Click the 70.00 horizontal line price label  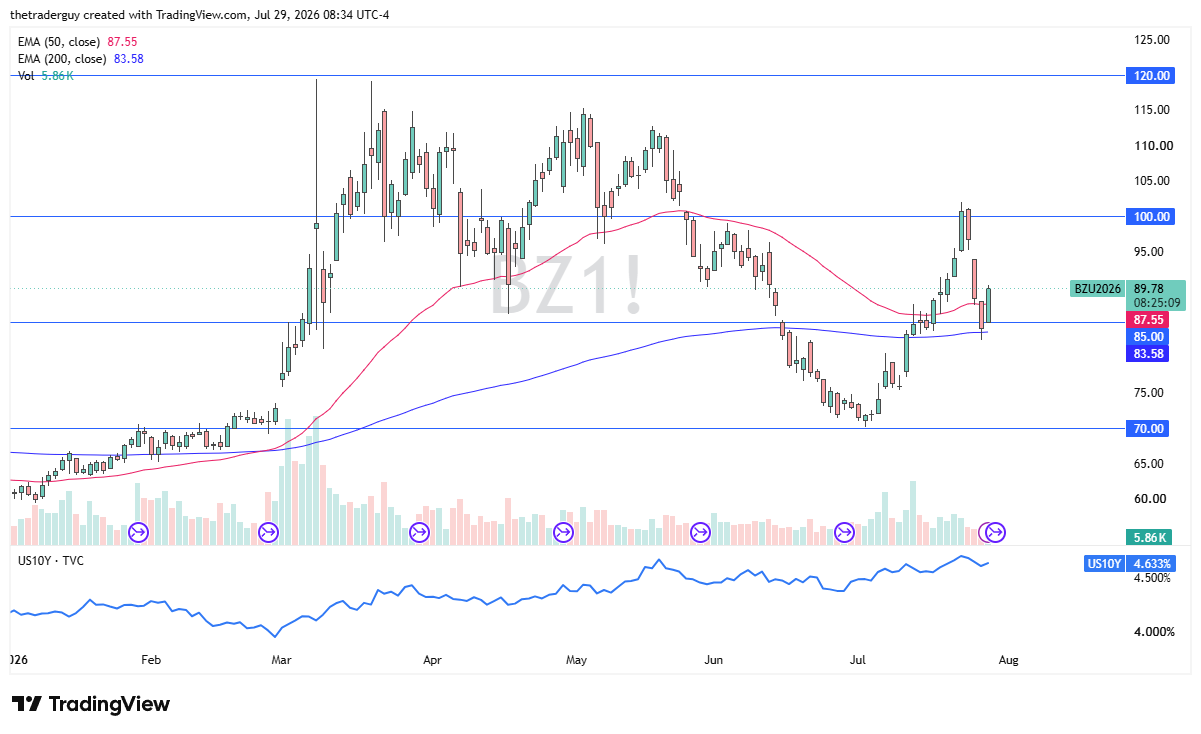coord(1149,429)
